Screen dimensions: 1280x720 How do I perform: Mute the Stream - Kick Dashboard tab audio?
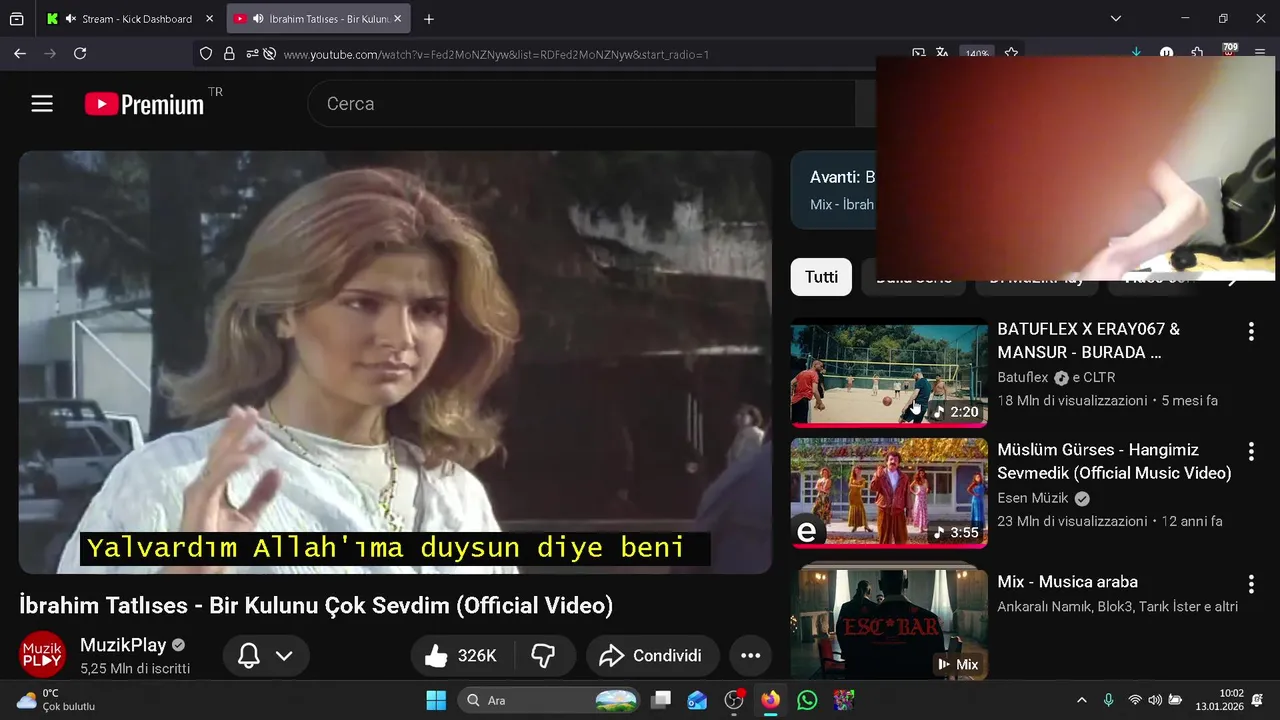(70, 19)
